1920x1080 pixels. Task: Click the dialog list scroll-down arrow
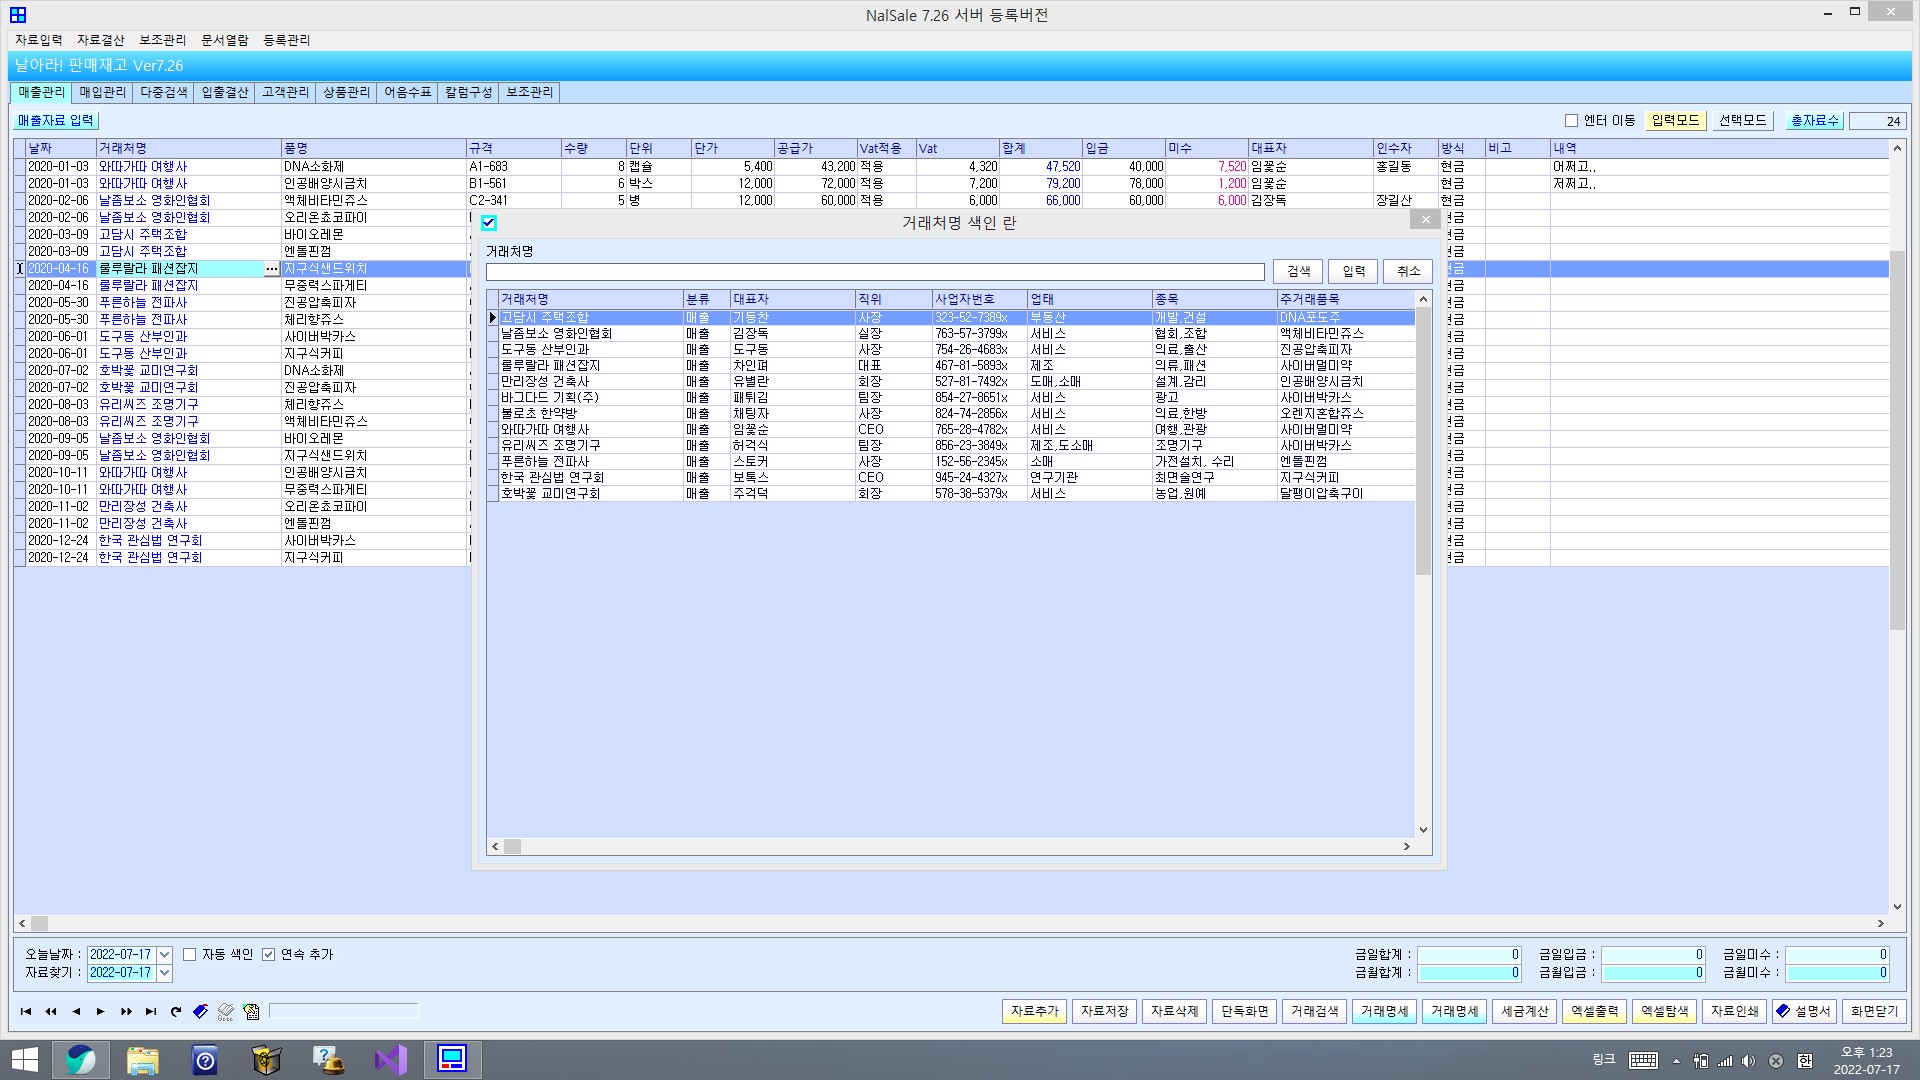[x=1423, y=829]
